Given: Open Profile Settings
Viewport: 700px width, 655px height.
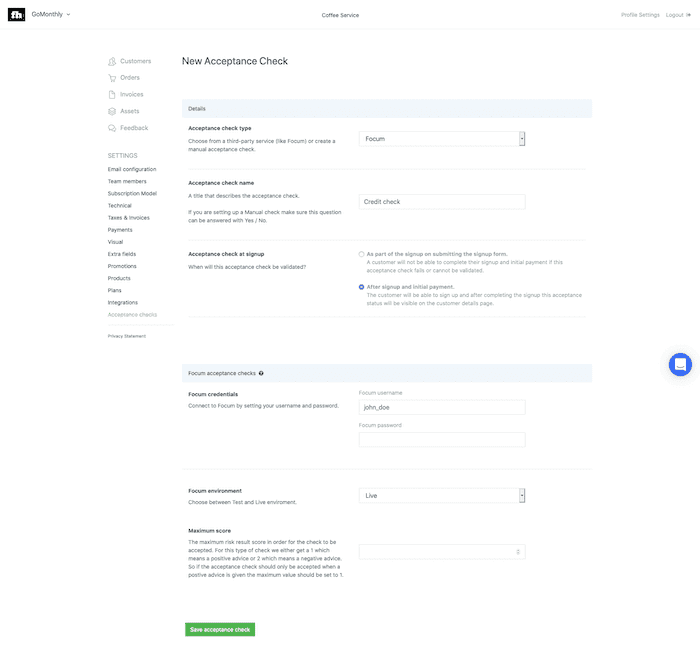Looking at the screenshot, I should [640, 15].
